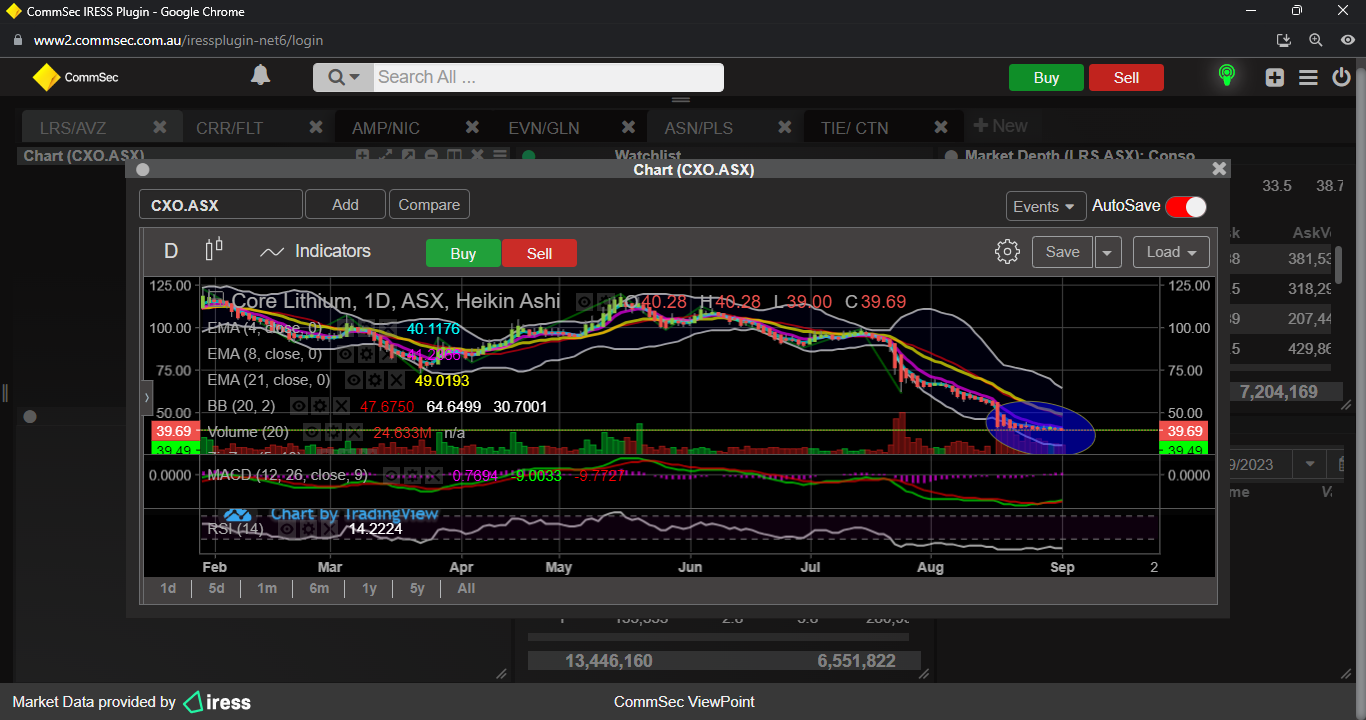Remove the EMA (8, close, 0) indicator
Screen dimensions: 1366x720
(388, 354)
